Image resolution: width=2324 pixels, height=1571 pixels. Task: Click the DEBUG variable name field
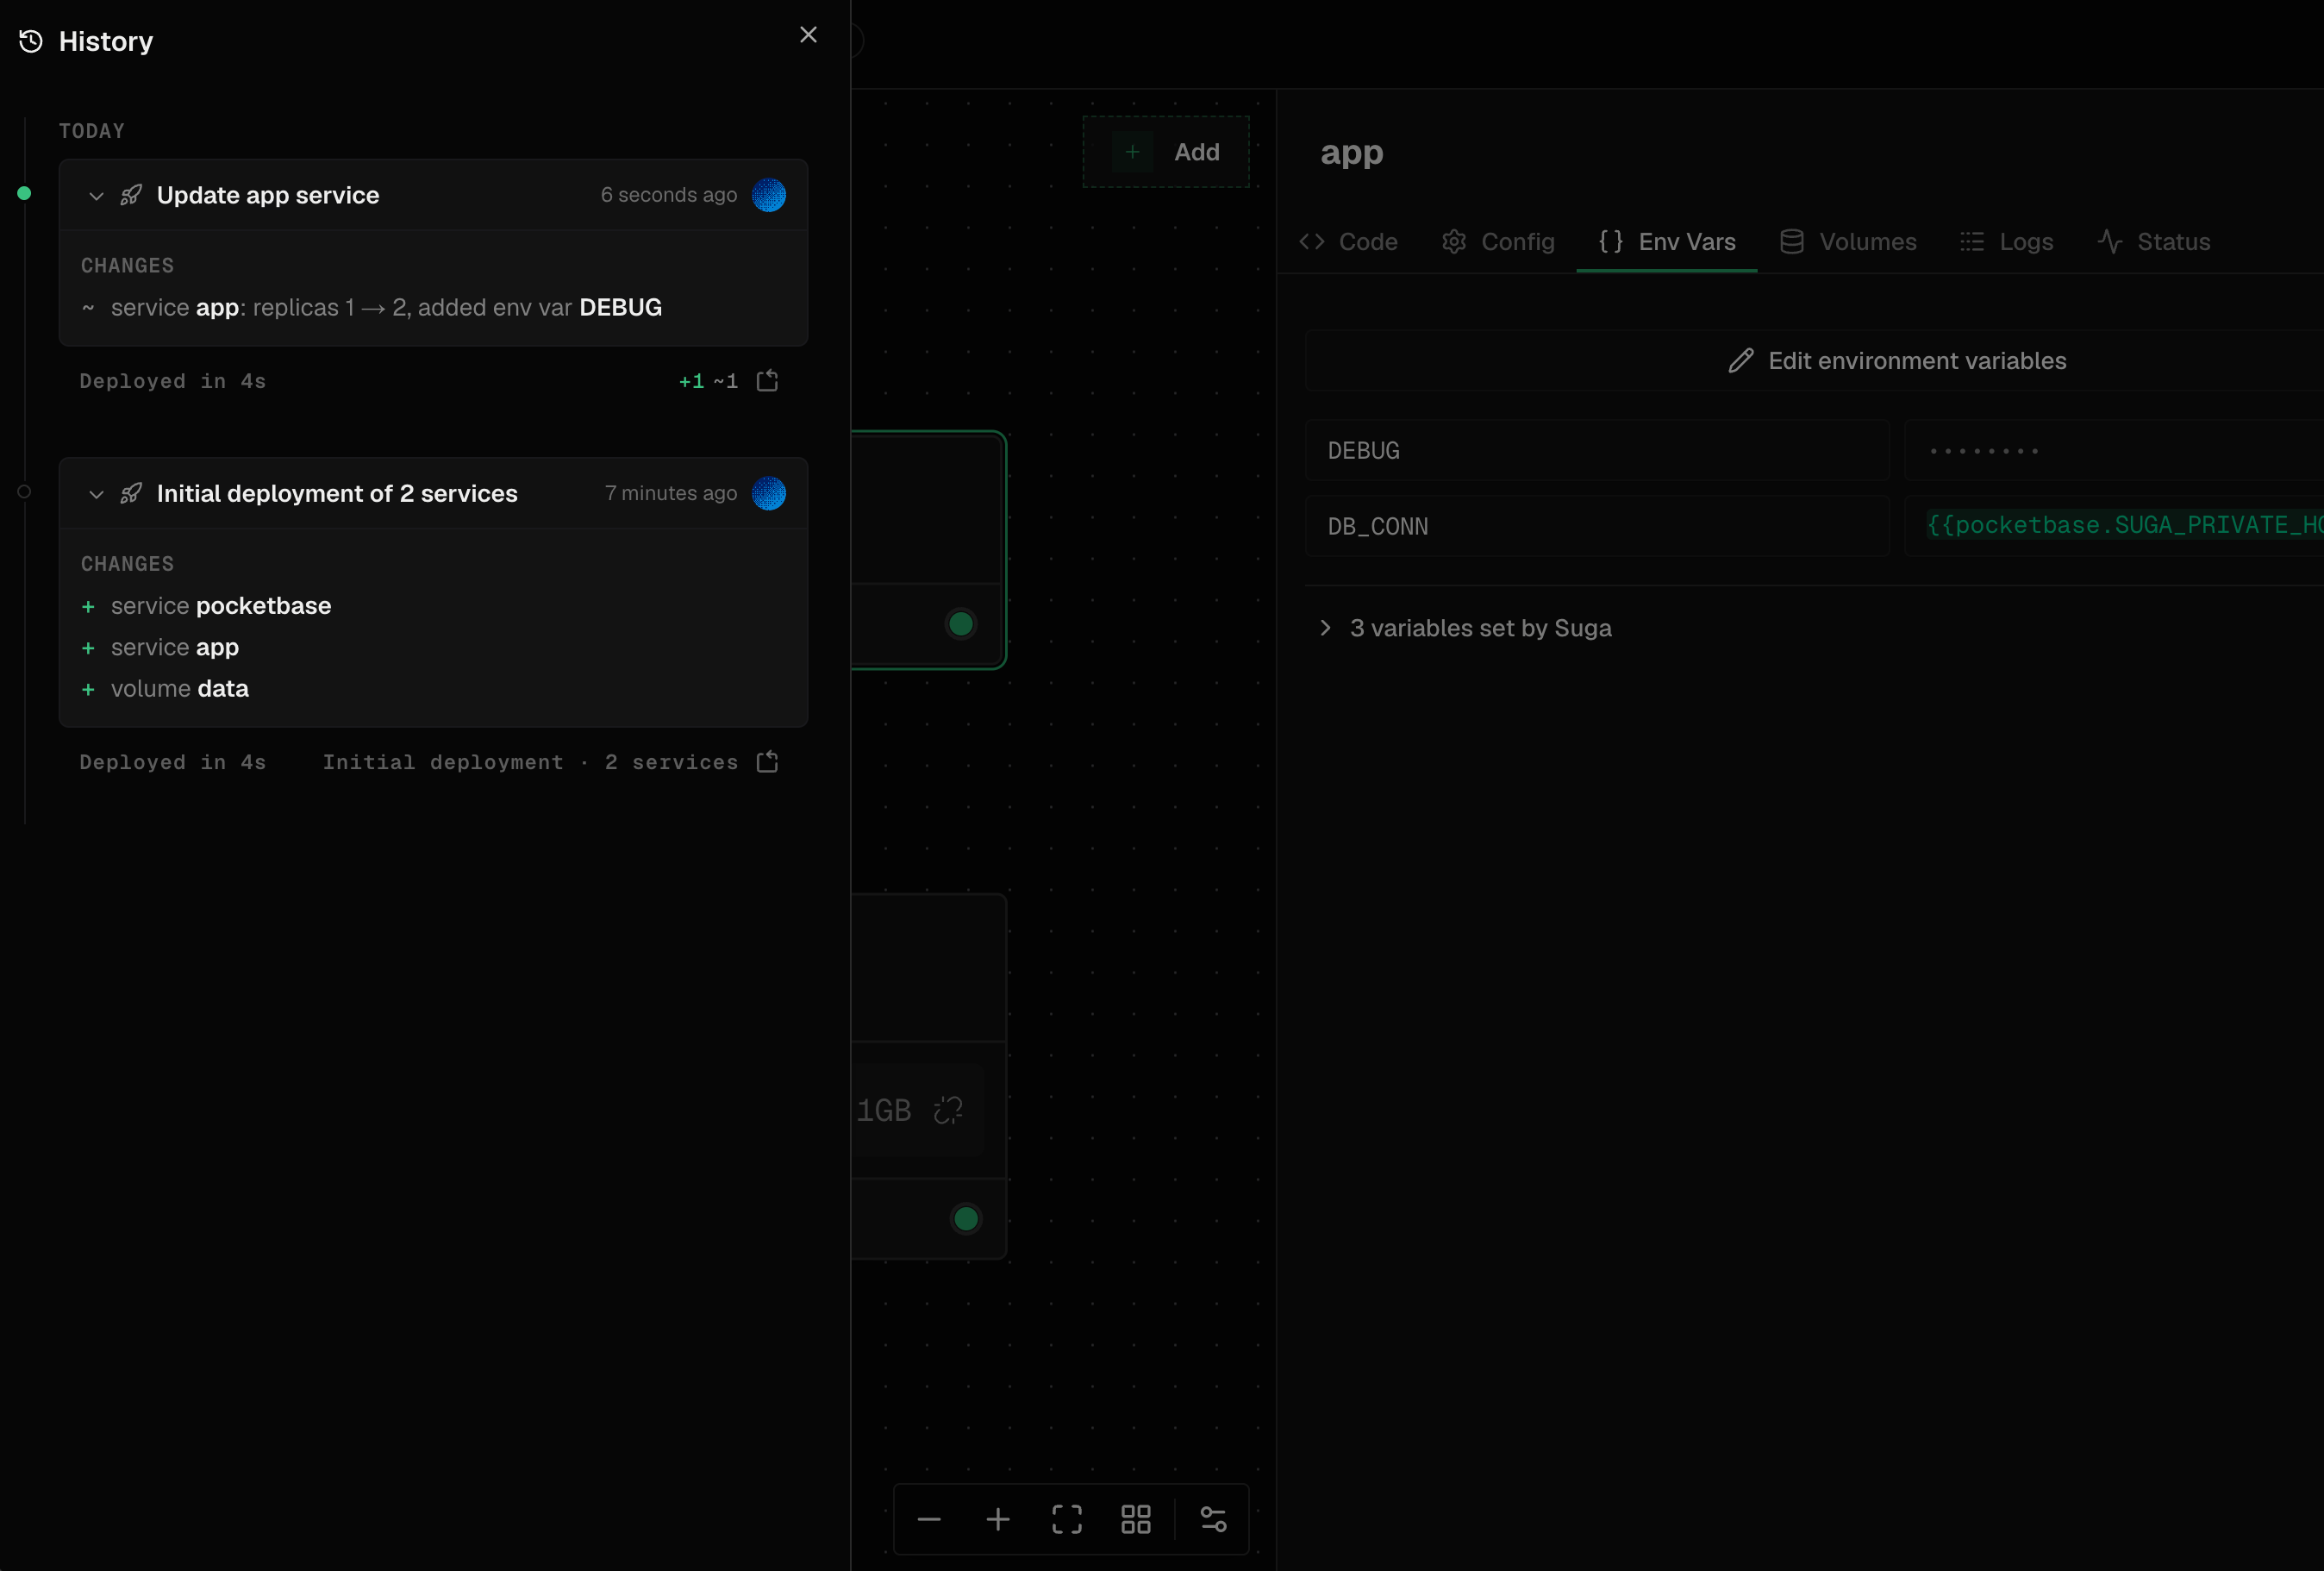1598,451
